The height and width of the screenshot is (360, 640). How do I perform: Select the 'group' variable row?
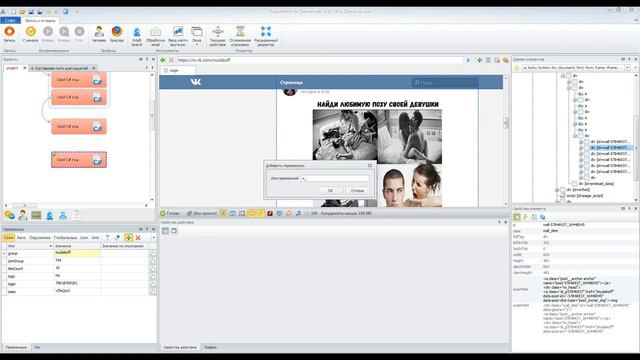coord(79,253)
